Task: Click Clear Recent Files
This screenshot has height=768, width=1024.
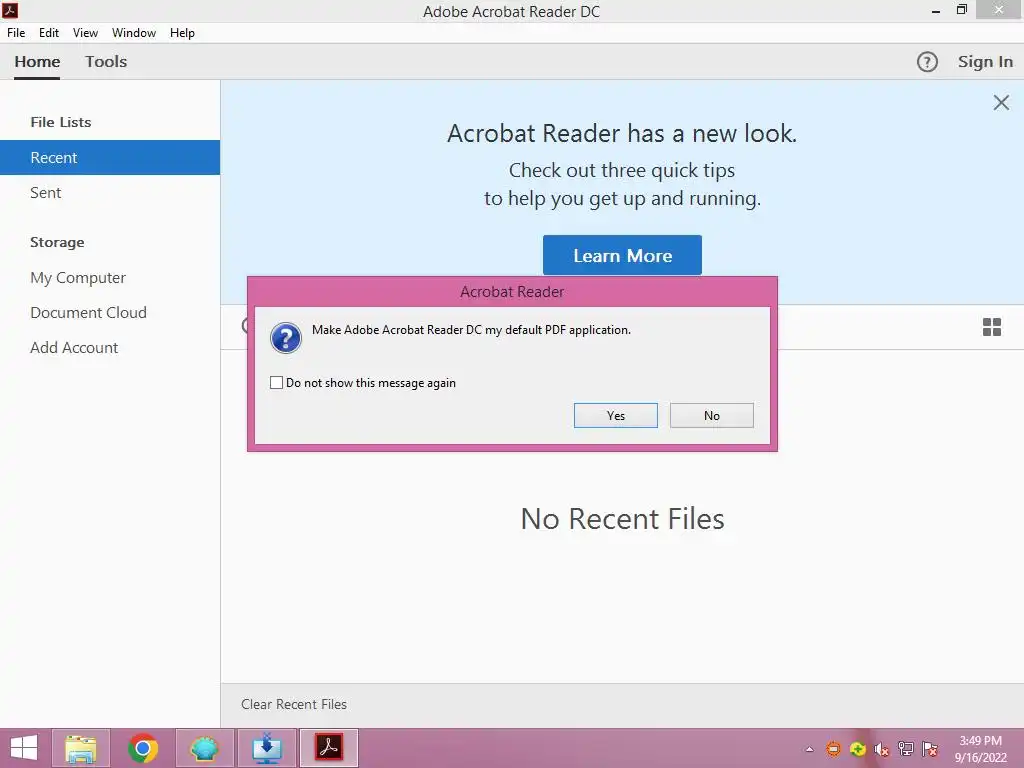Action: 294,704
